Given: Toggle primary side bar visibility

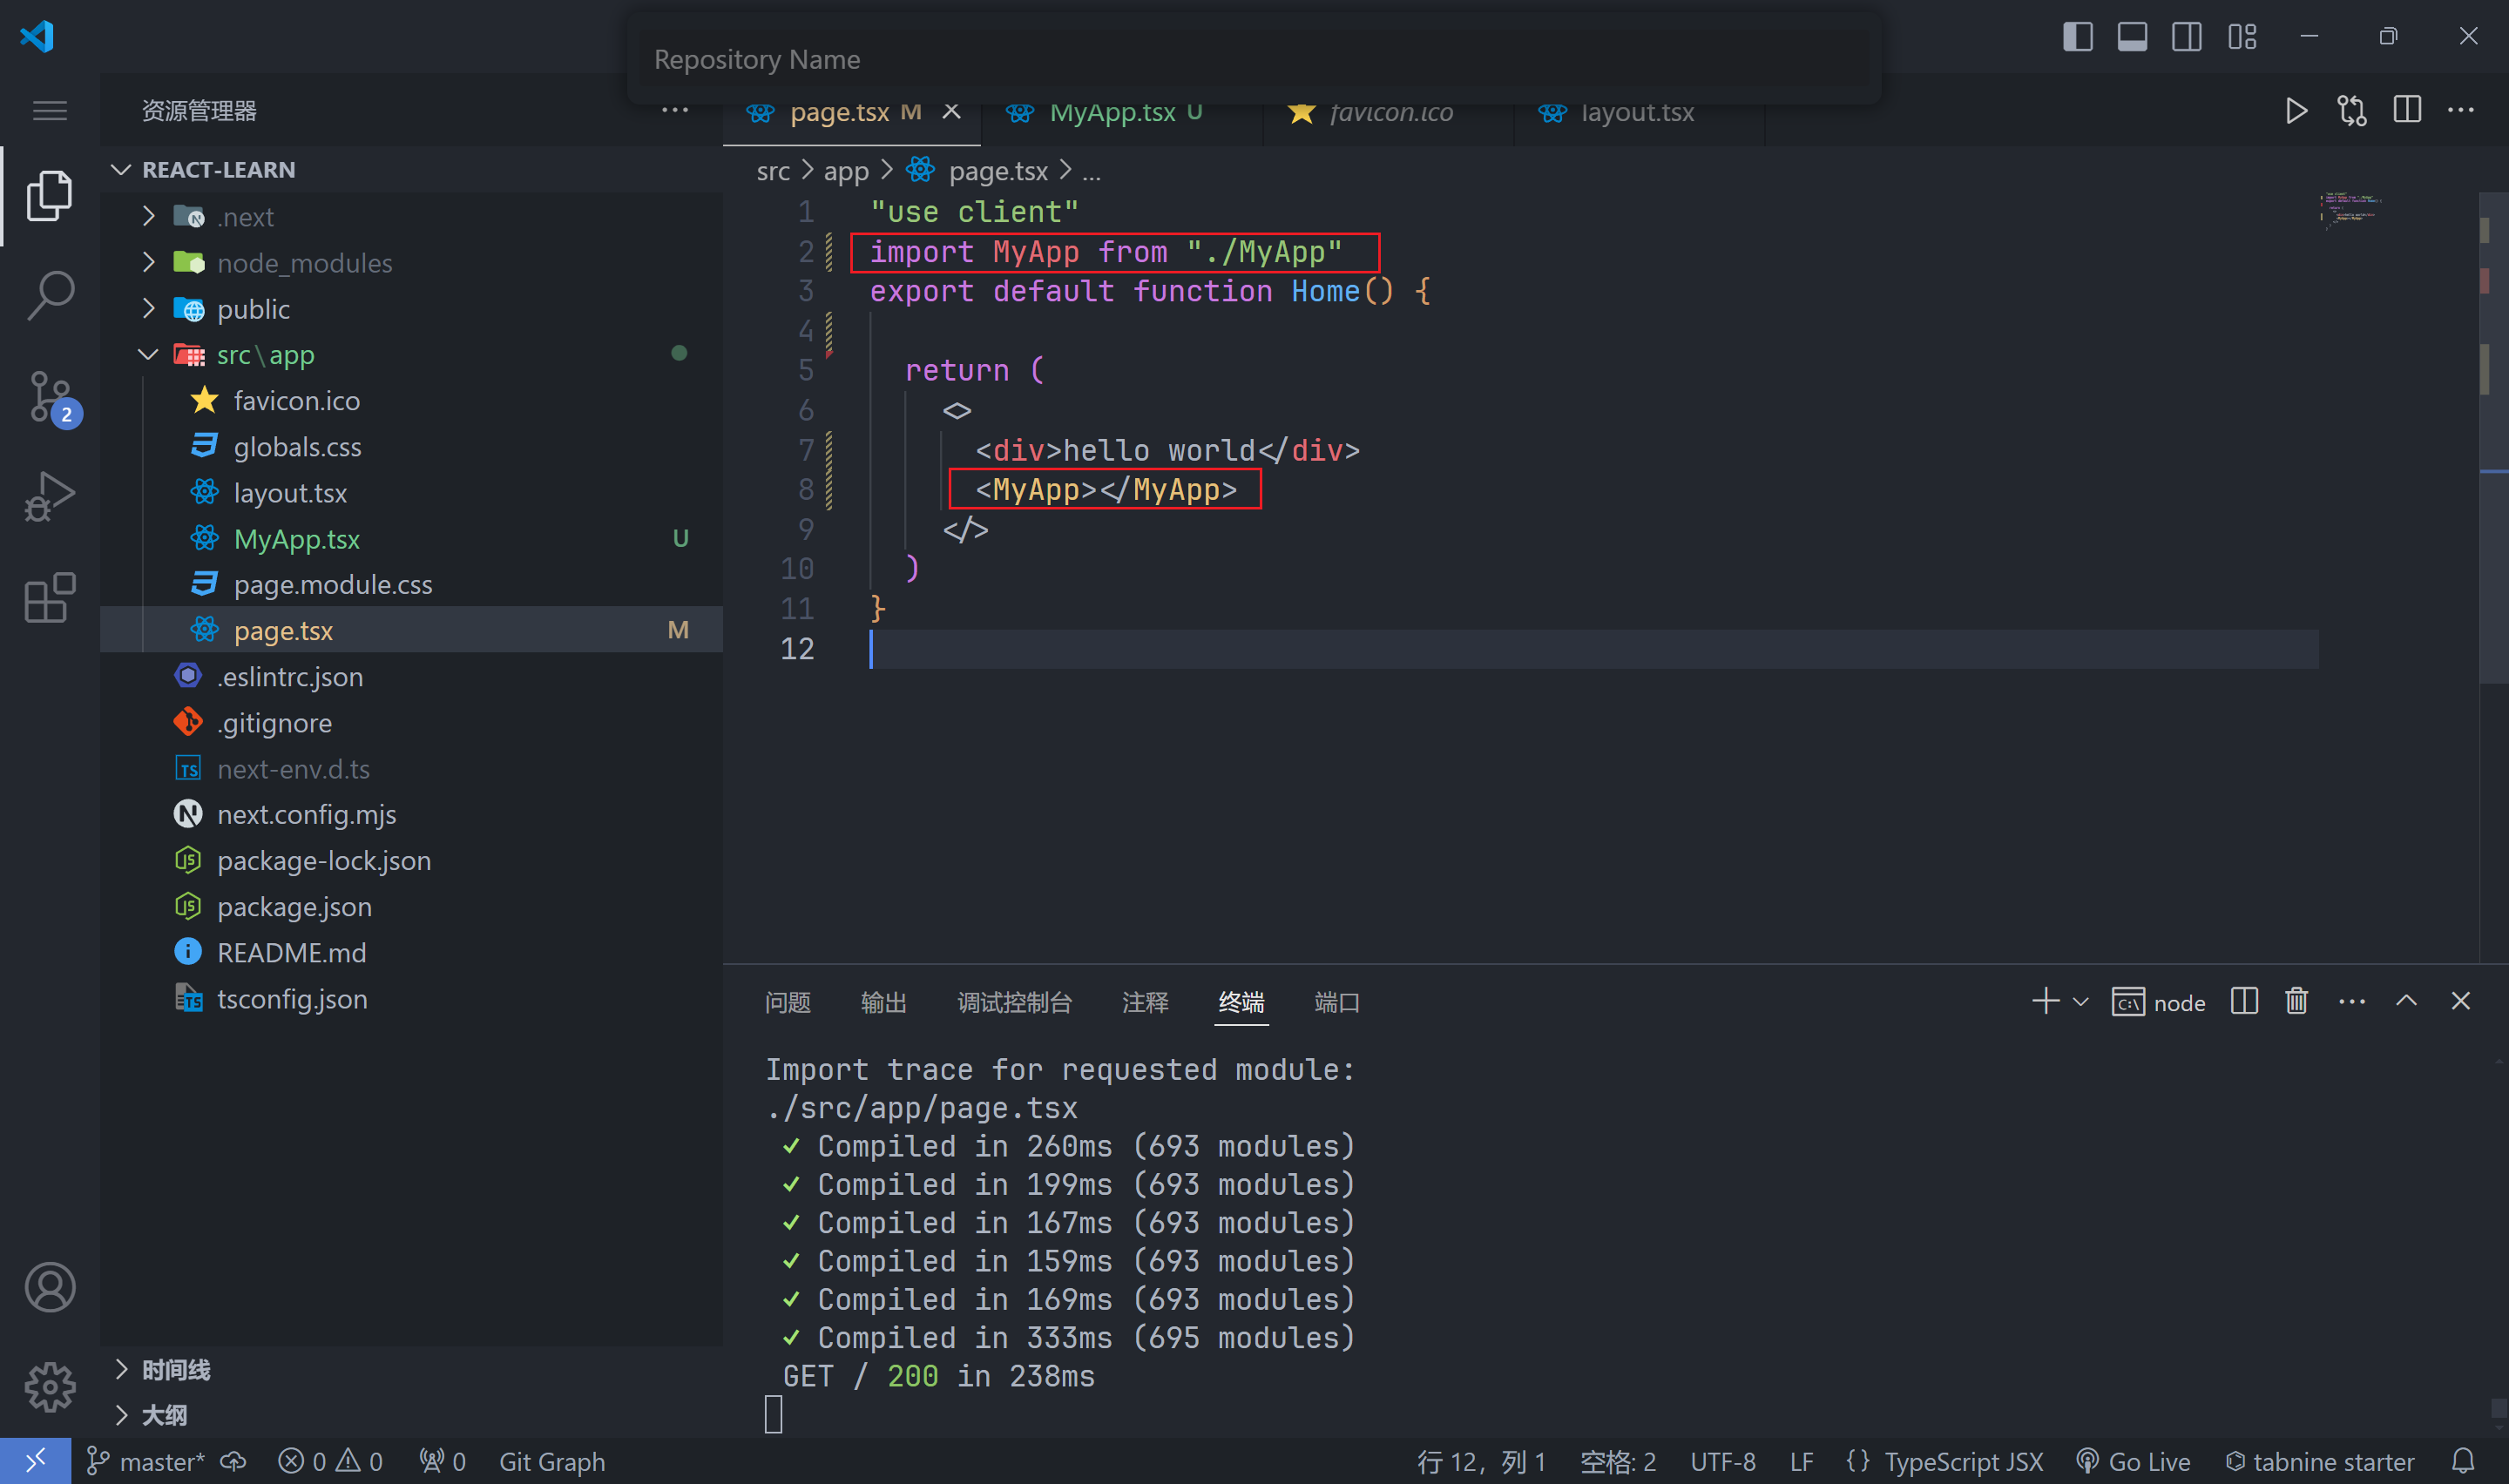Looking at the screenshot, I should pyautogui.click(x=2077, y=37).
